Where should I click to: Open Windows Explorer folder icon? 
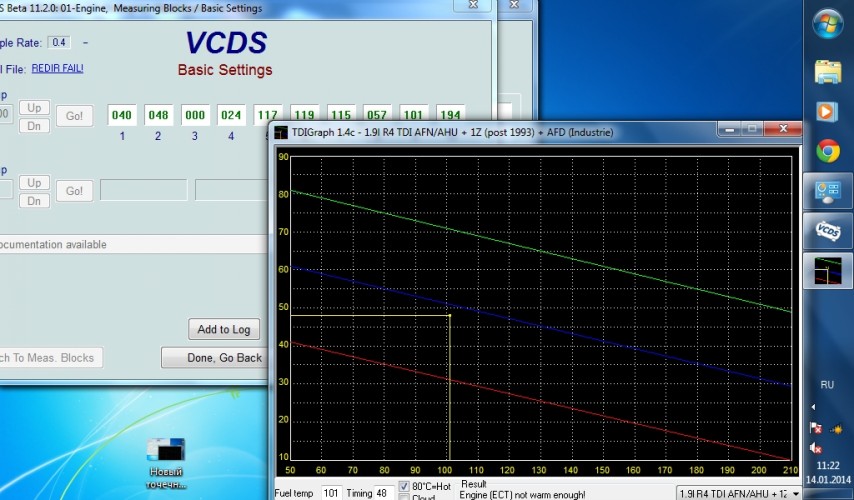pos(828,71)
